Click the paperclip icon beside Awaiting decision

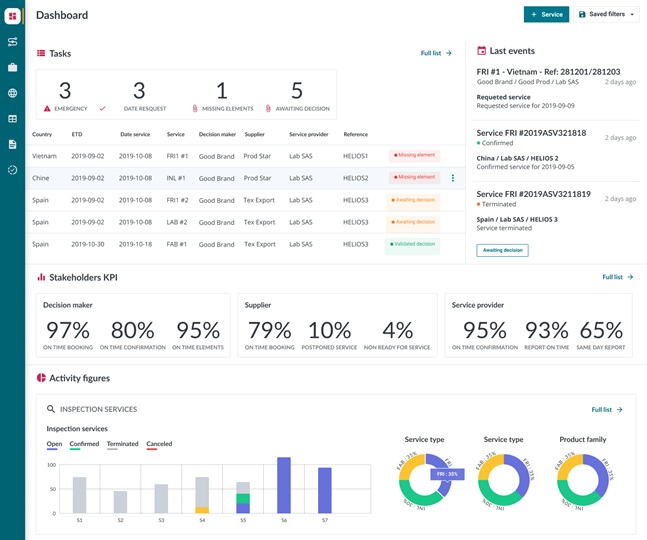tap(268, 108)
